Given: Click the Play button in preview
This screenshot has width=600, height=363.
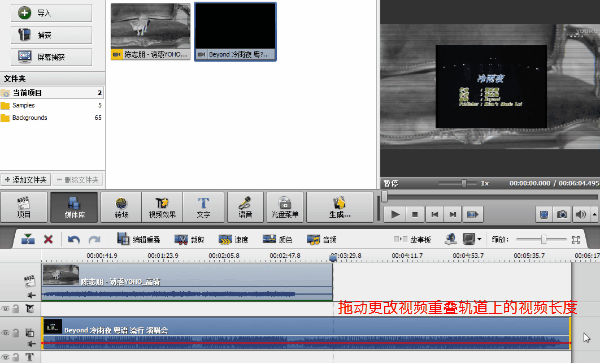Looking at the screenshot, I should [x=395, y=214].
